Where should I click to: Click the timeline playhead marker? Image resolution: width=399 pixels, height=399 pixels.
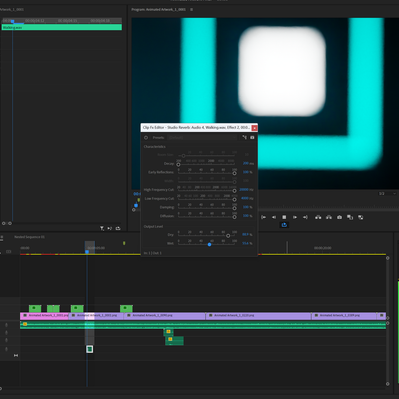[x=87, y=252]
